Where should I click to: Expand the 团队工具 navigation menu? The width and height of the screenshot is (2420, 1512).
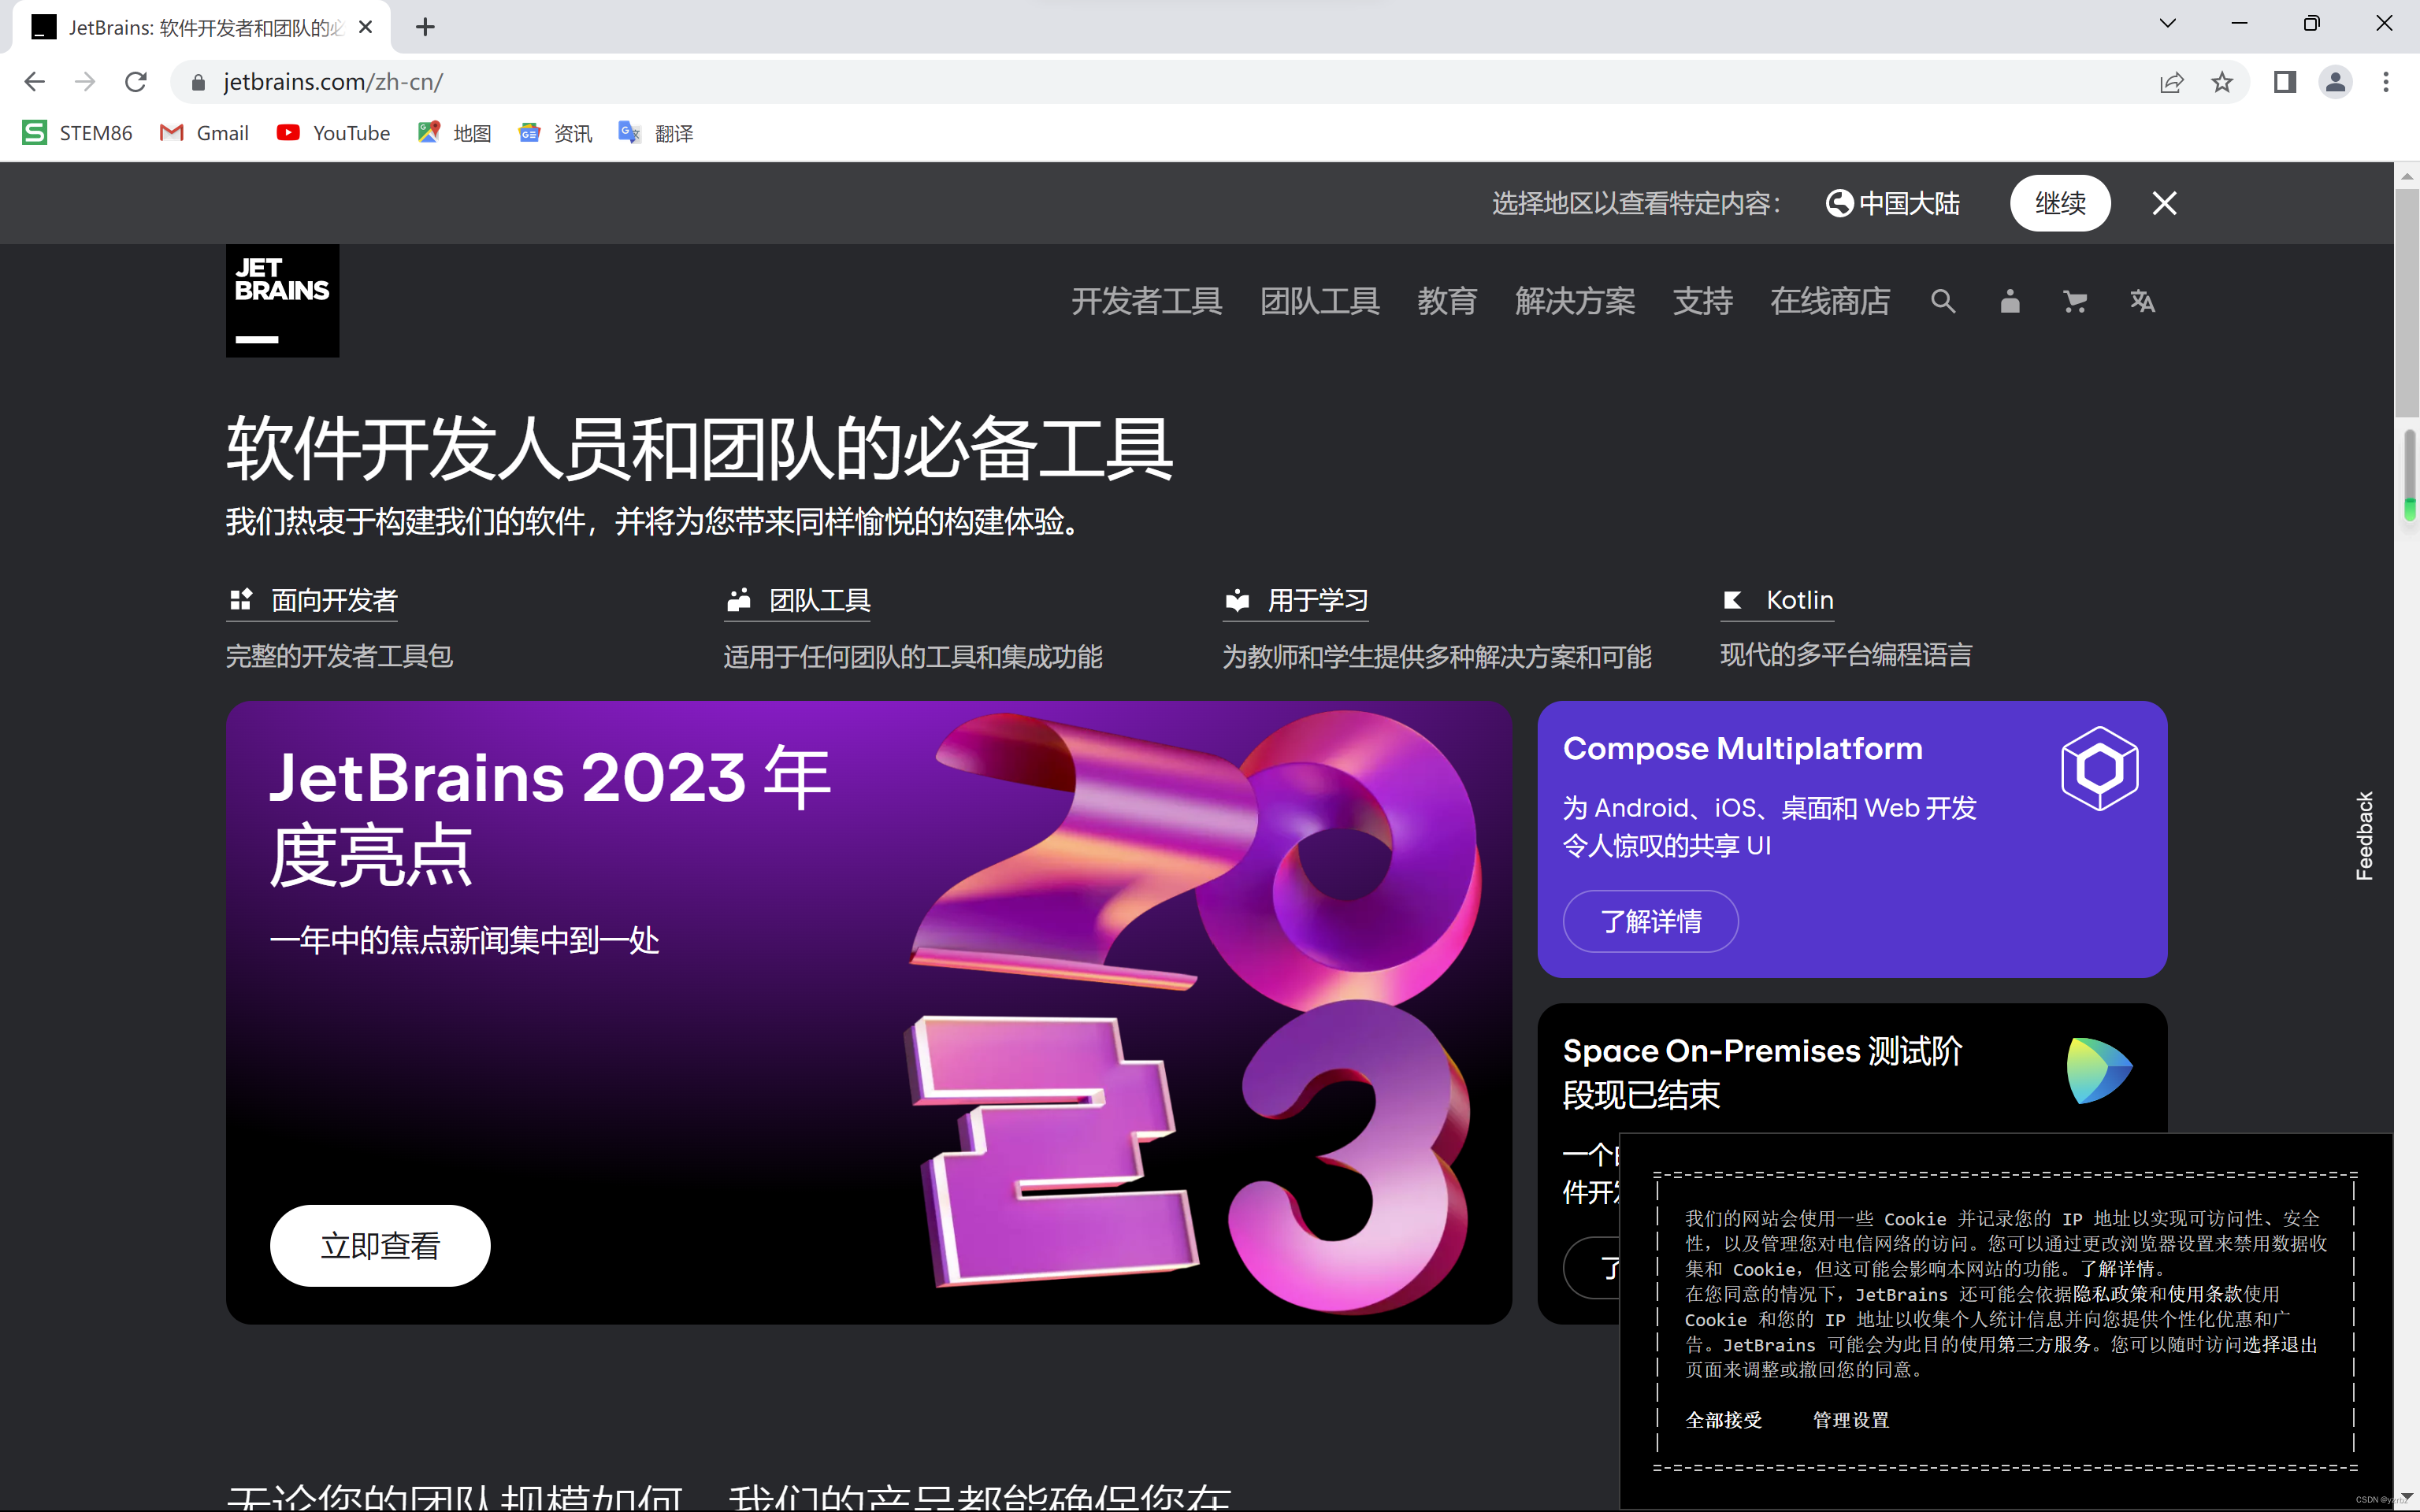click(1319, 301)
